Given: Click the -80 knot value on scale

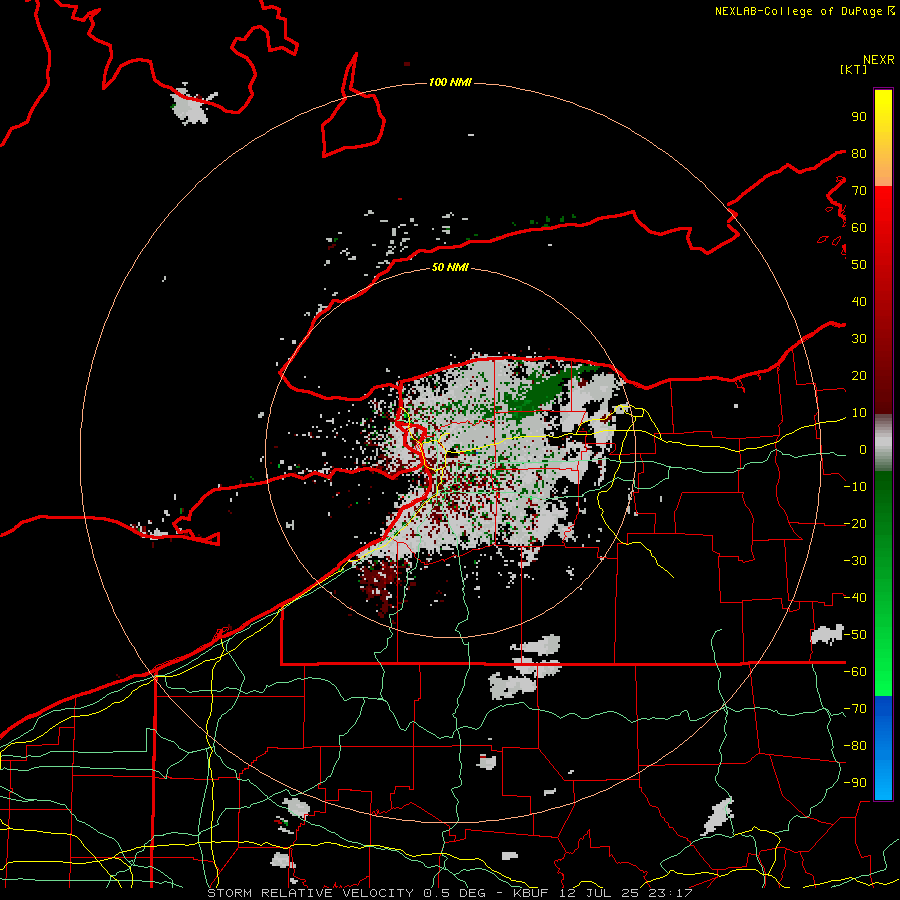Looking at the screenshot, I should tap(855, 746).
